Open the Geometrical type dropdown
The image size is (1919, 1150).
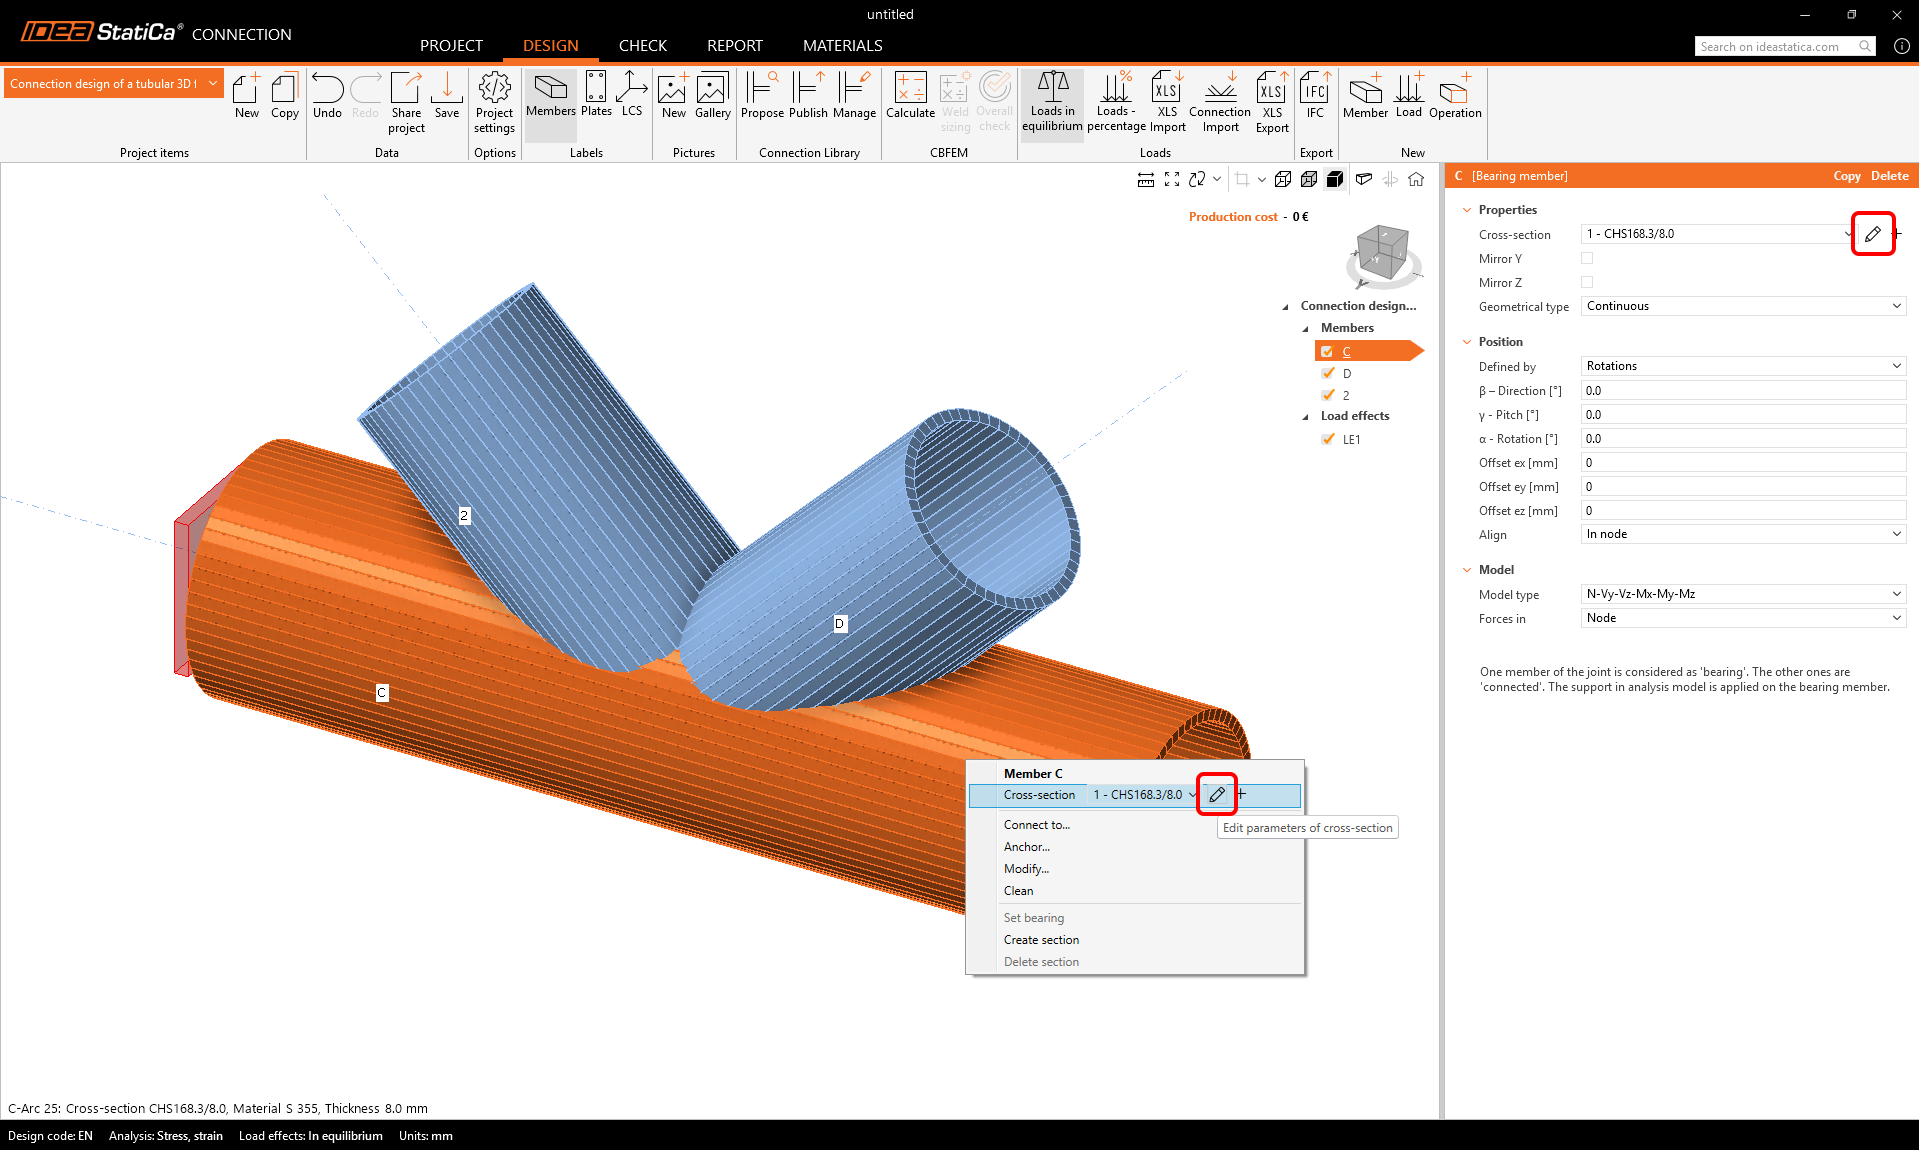point(1743,306)
